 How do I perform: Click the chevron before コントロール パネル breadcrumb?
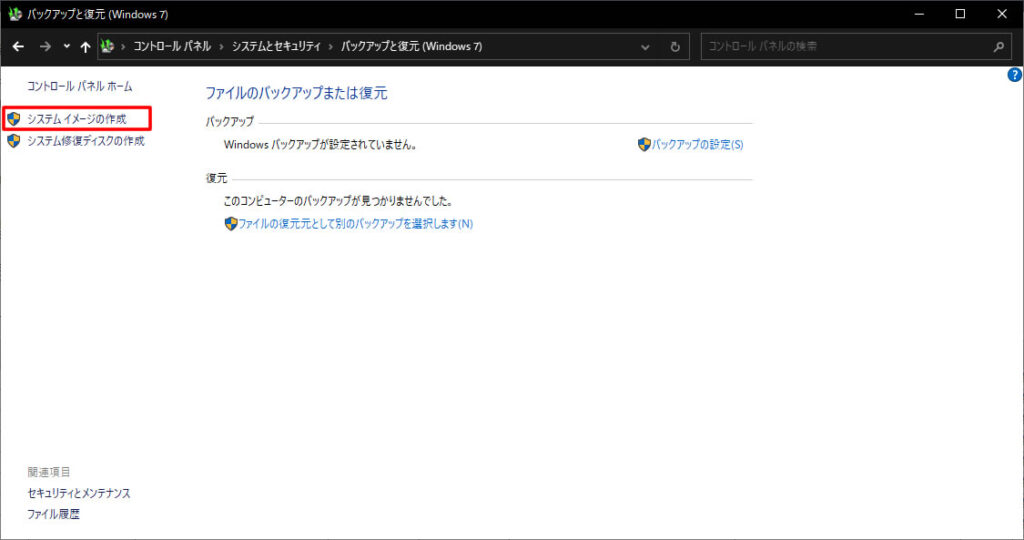click(x=123, y=46)
